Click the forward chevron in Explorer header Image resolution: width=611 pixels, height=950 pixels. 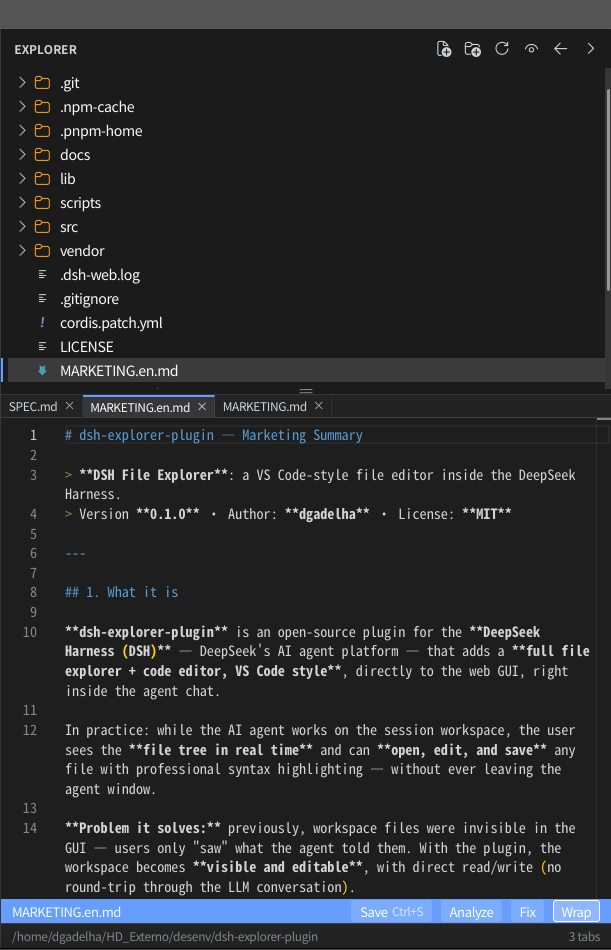(x=590, y=49)
